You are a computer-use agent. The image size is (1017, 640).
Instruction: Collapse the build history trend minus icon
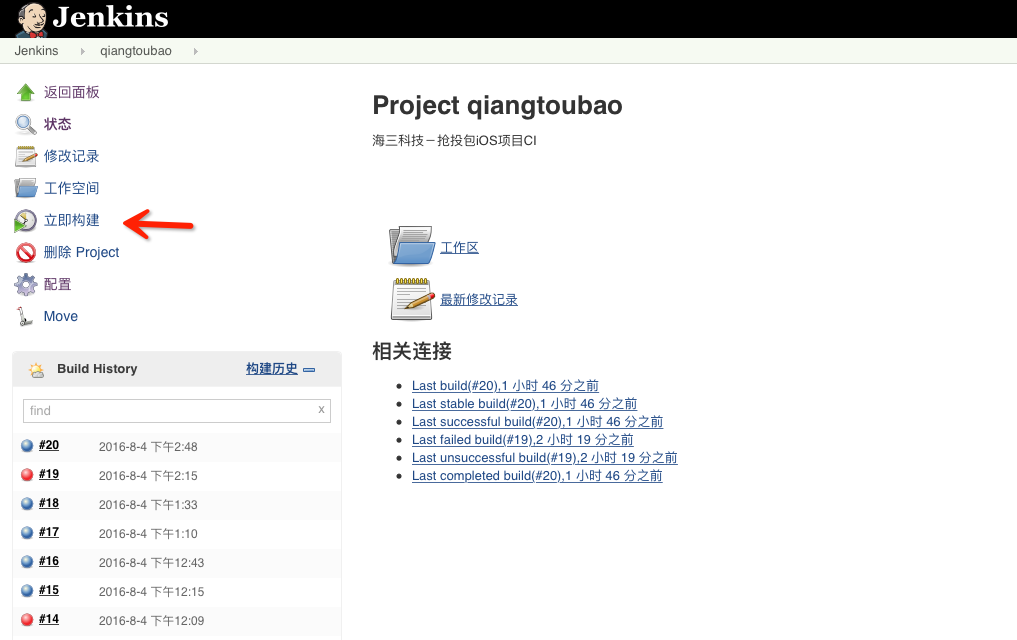[309, 370]
